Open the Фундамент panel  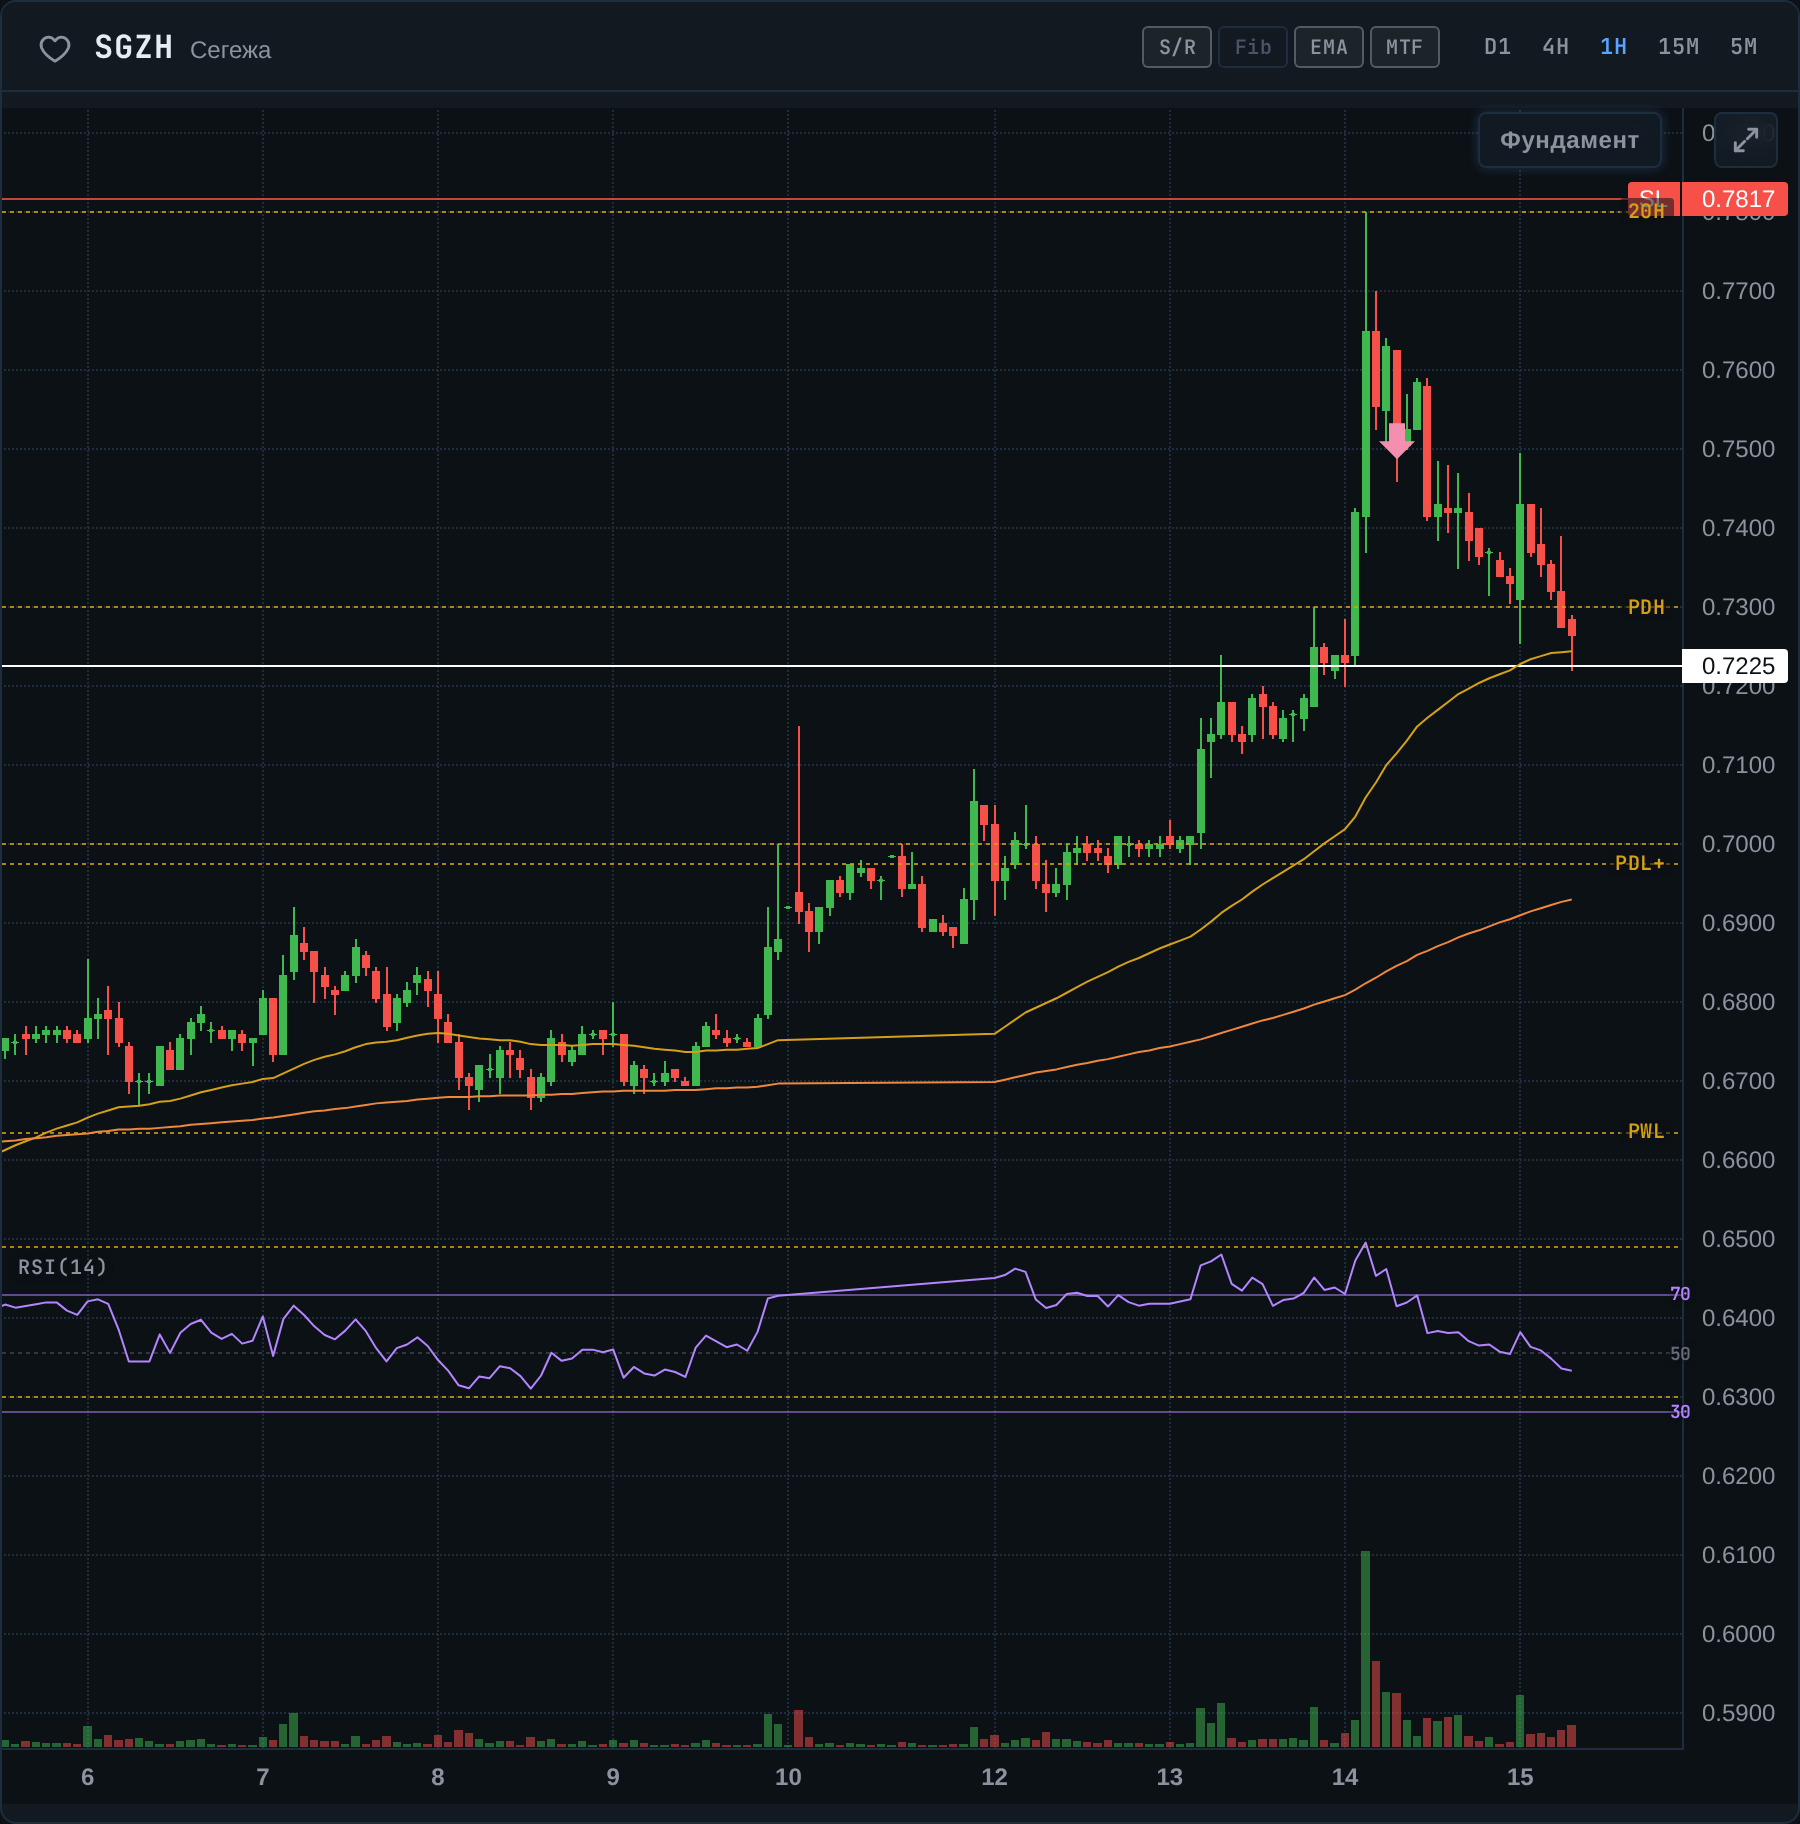(x=1569, y=140)
